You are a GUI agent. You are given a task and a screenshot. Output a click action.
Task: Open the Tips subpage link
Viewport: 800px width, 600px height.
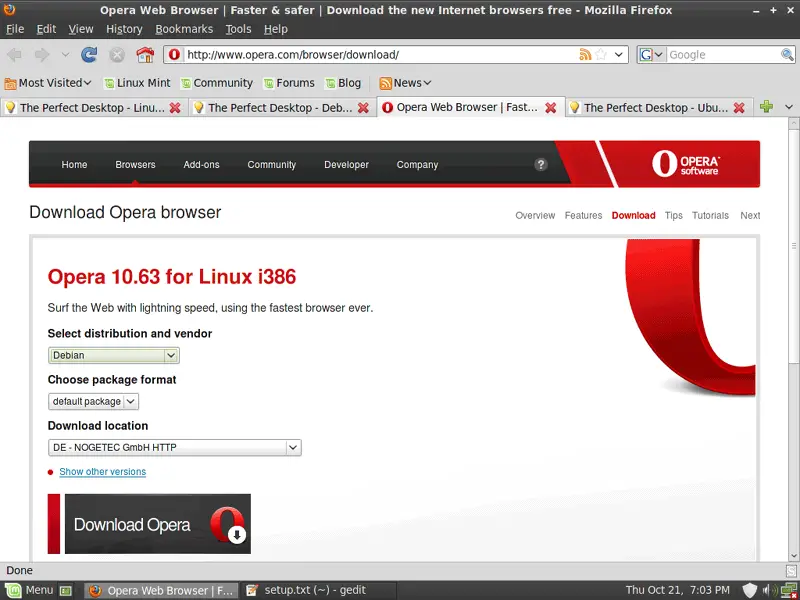tap(673, 215)
